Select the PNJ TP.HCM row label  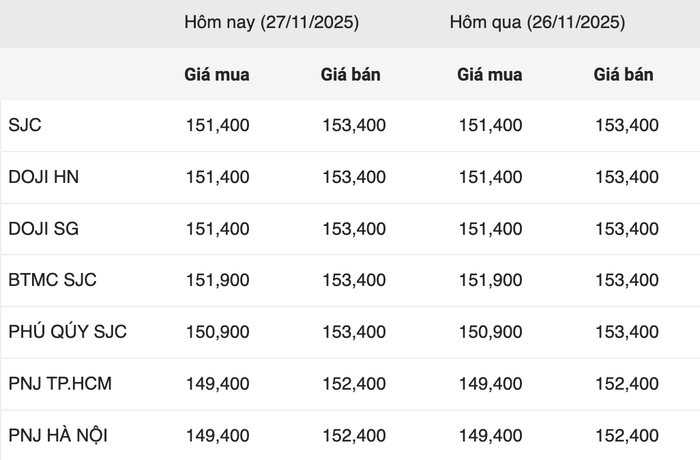(62, 383)
